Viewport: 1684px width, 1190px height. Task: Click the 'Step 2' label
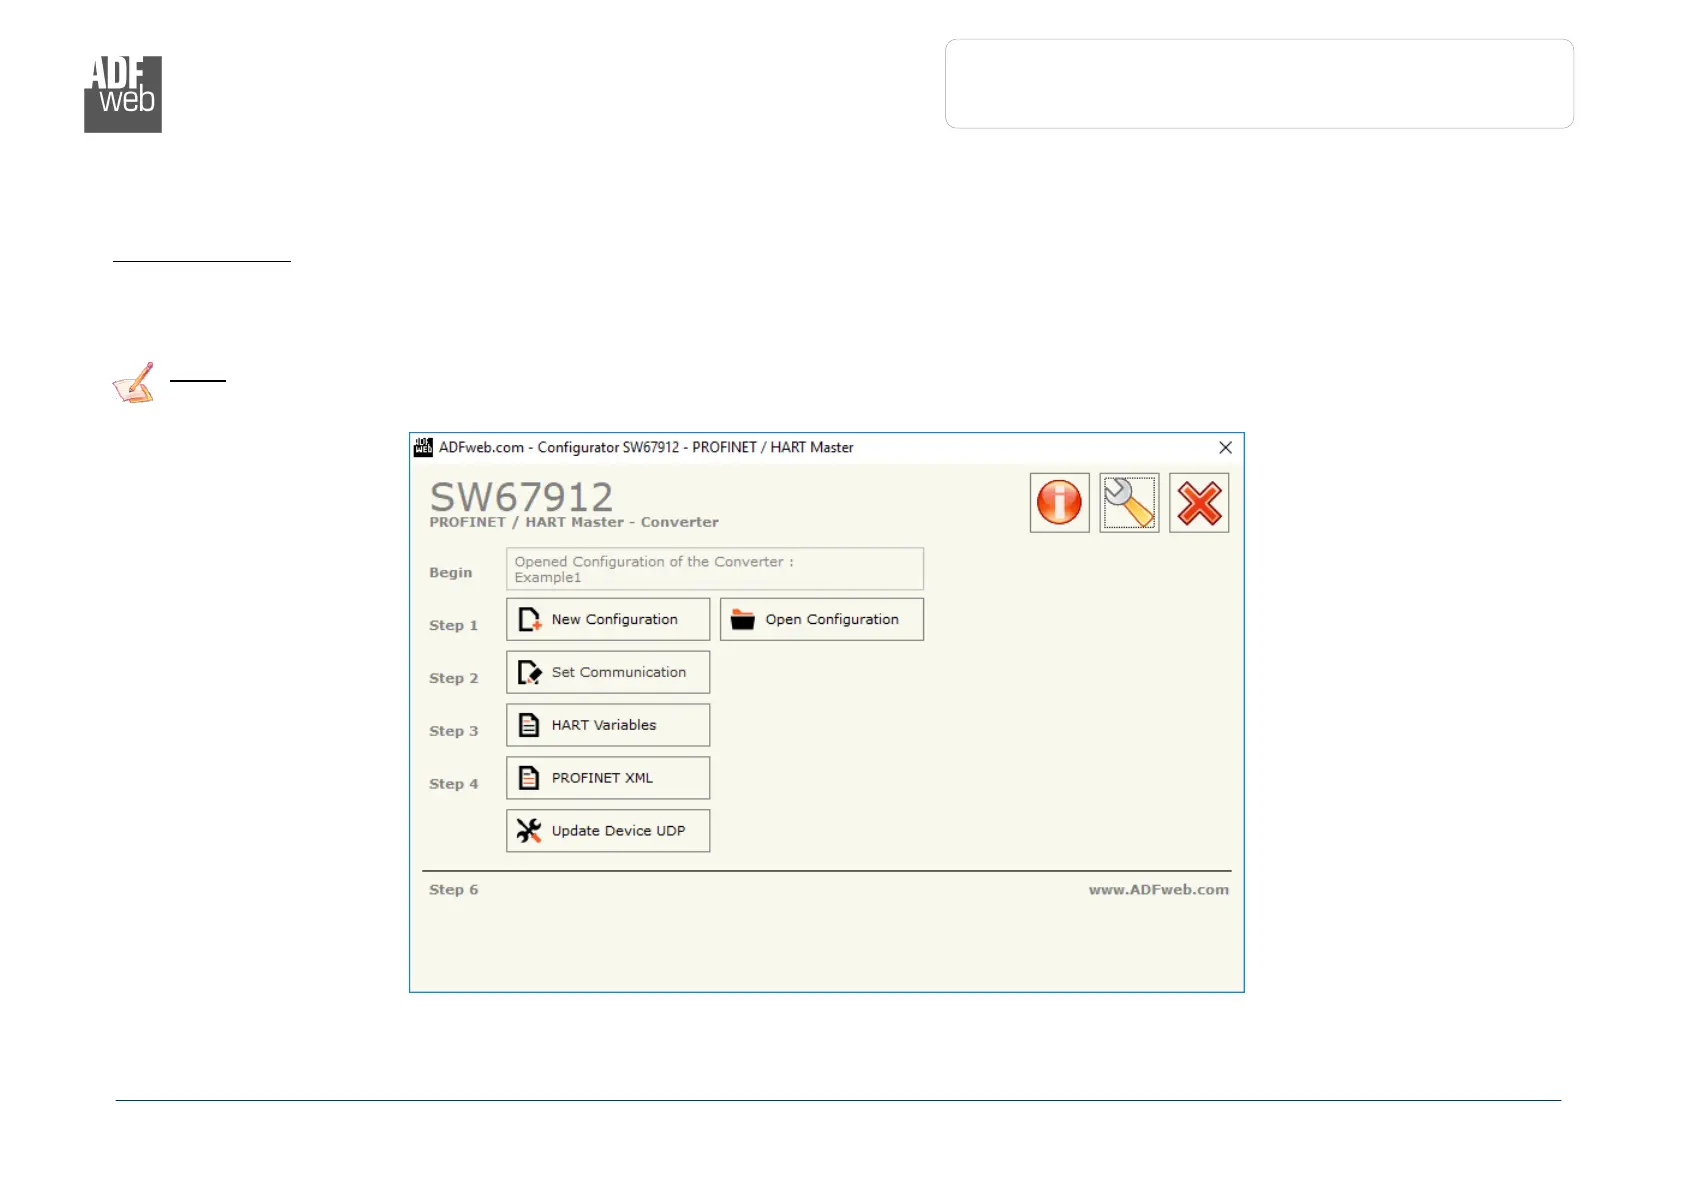[x=454, y=678]
